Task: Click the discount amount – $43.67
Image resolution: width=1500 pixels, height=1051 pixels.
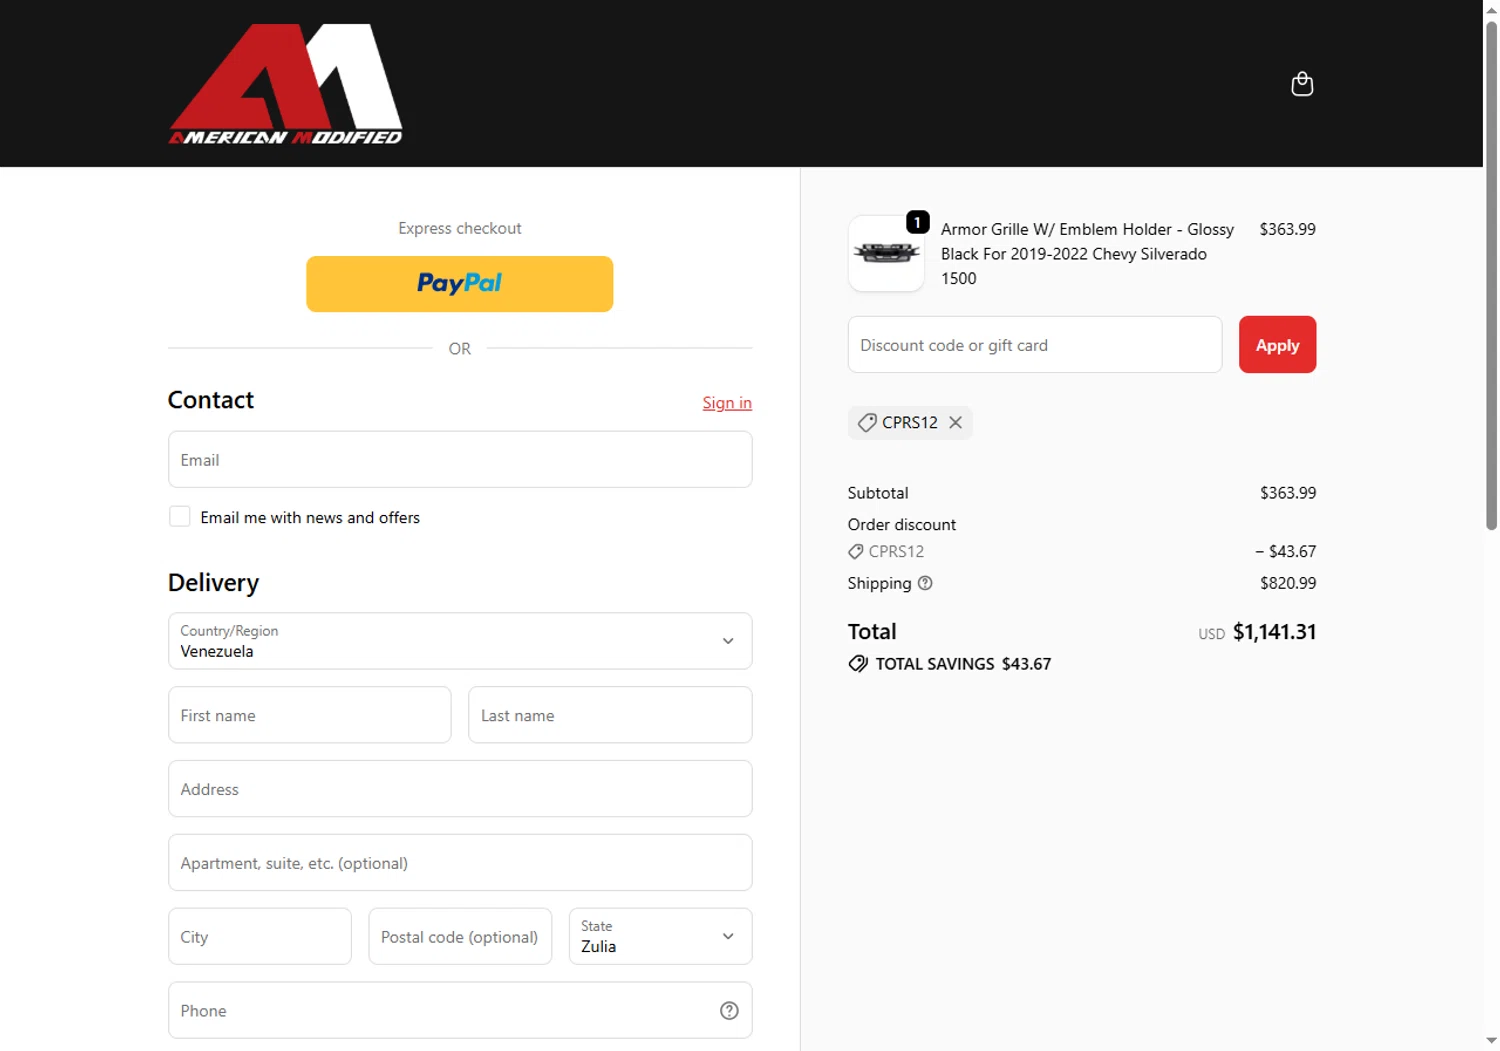Action: (1286, 551)
